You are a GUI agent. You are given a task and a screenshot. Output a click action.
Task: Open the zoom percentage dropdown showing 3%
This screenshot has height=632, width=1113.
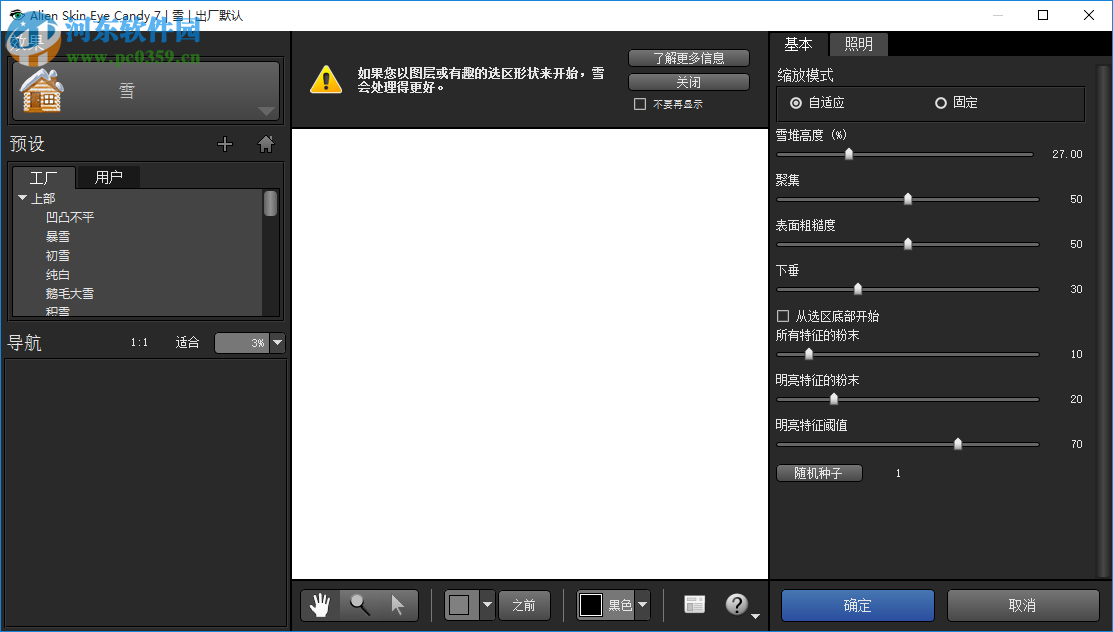coord(277,343)
